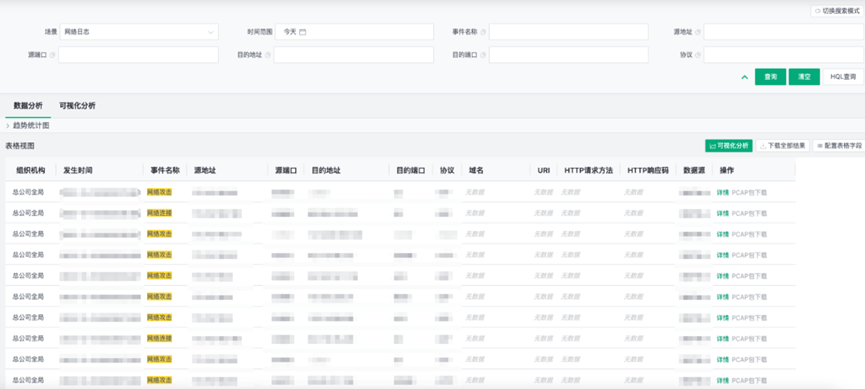Switch to the 可视化分析 tab
The height and width of the screenshot is (389, 865).
tap(77, 106)
